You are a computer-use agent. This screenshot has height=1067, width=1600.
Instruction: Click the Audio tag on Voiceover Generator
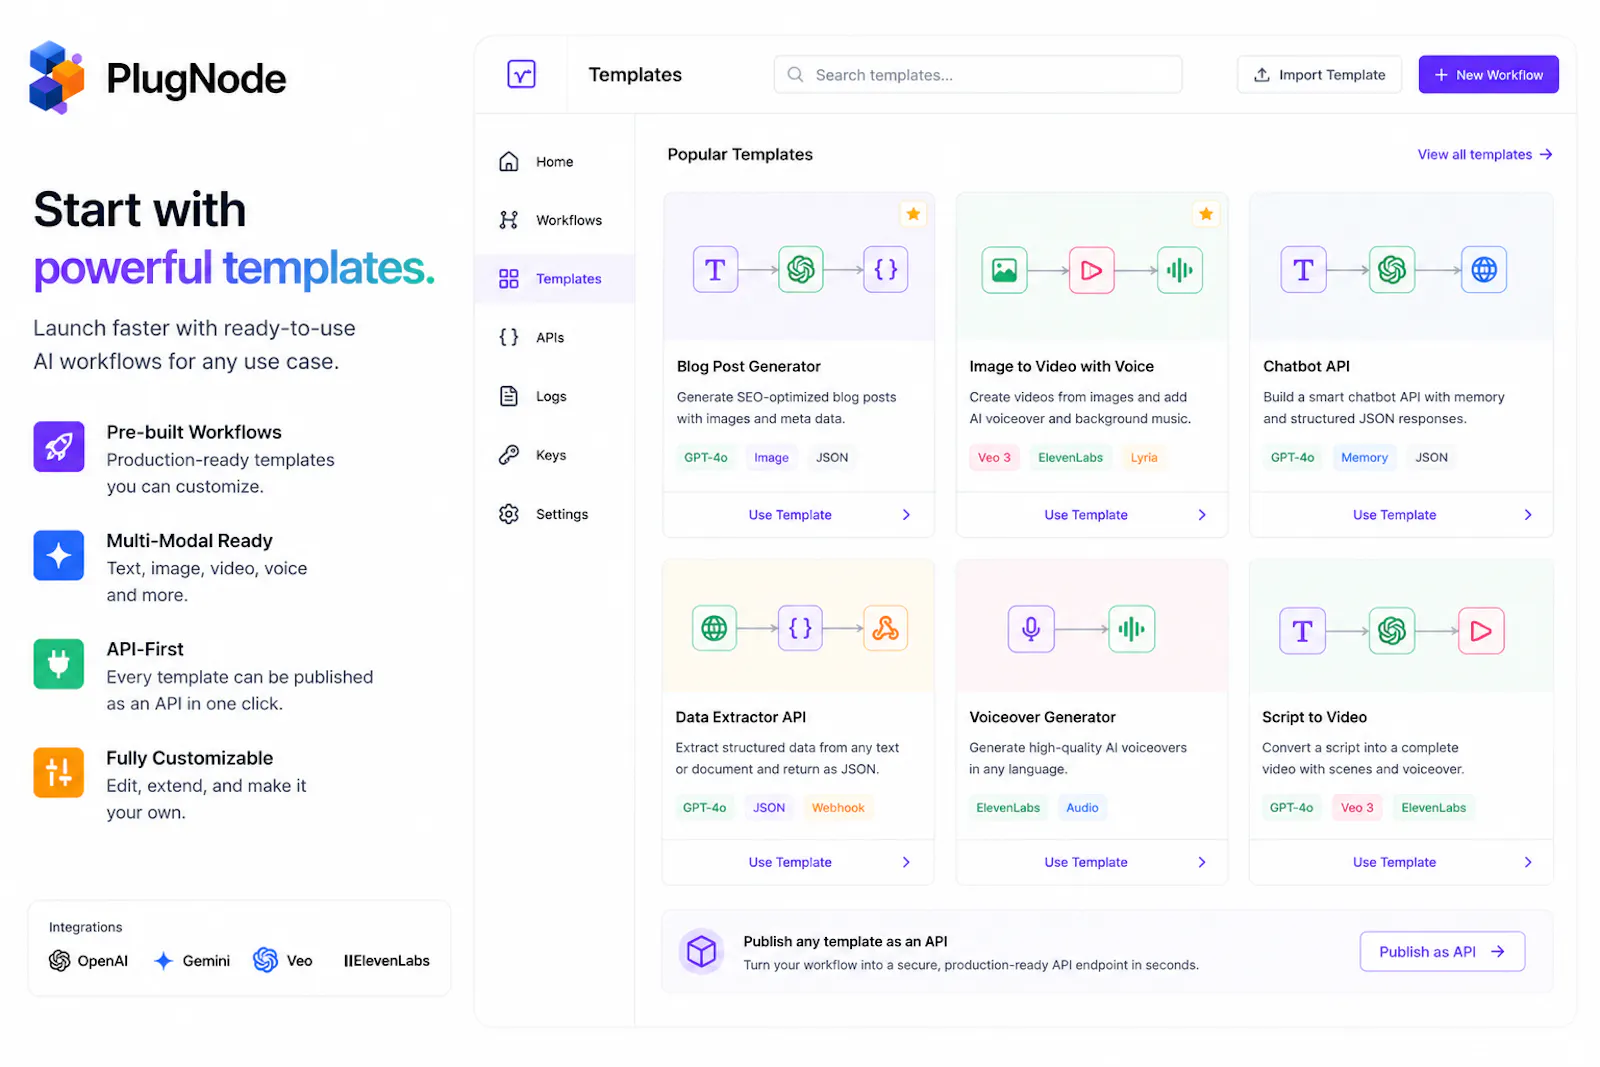1082,807
